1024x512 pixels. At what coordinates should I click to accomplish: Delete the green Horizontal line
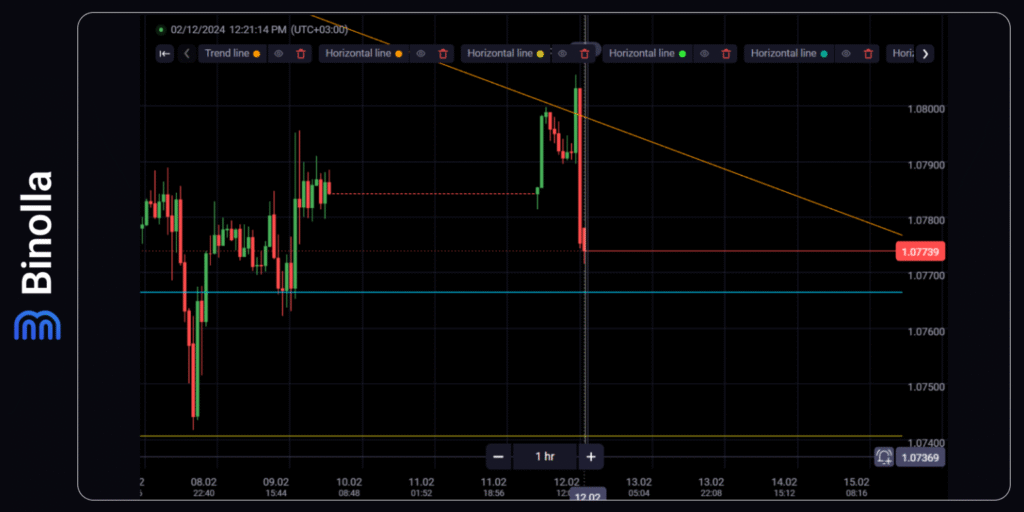(726, 54)
